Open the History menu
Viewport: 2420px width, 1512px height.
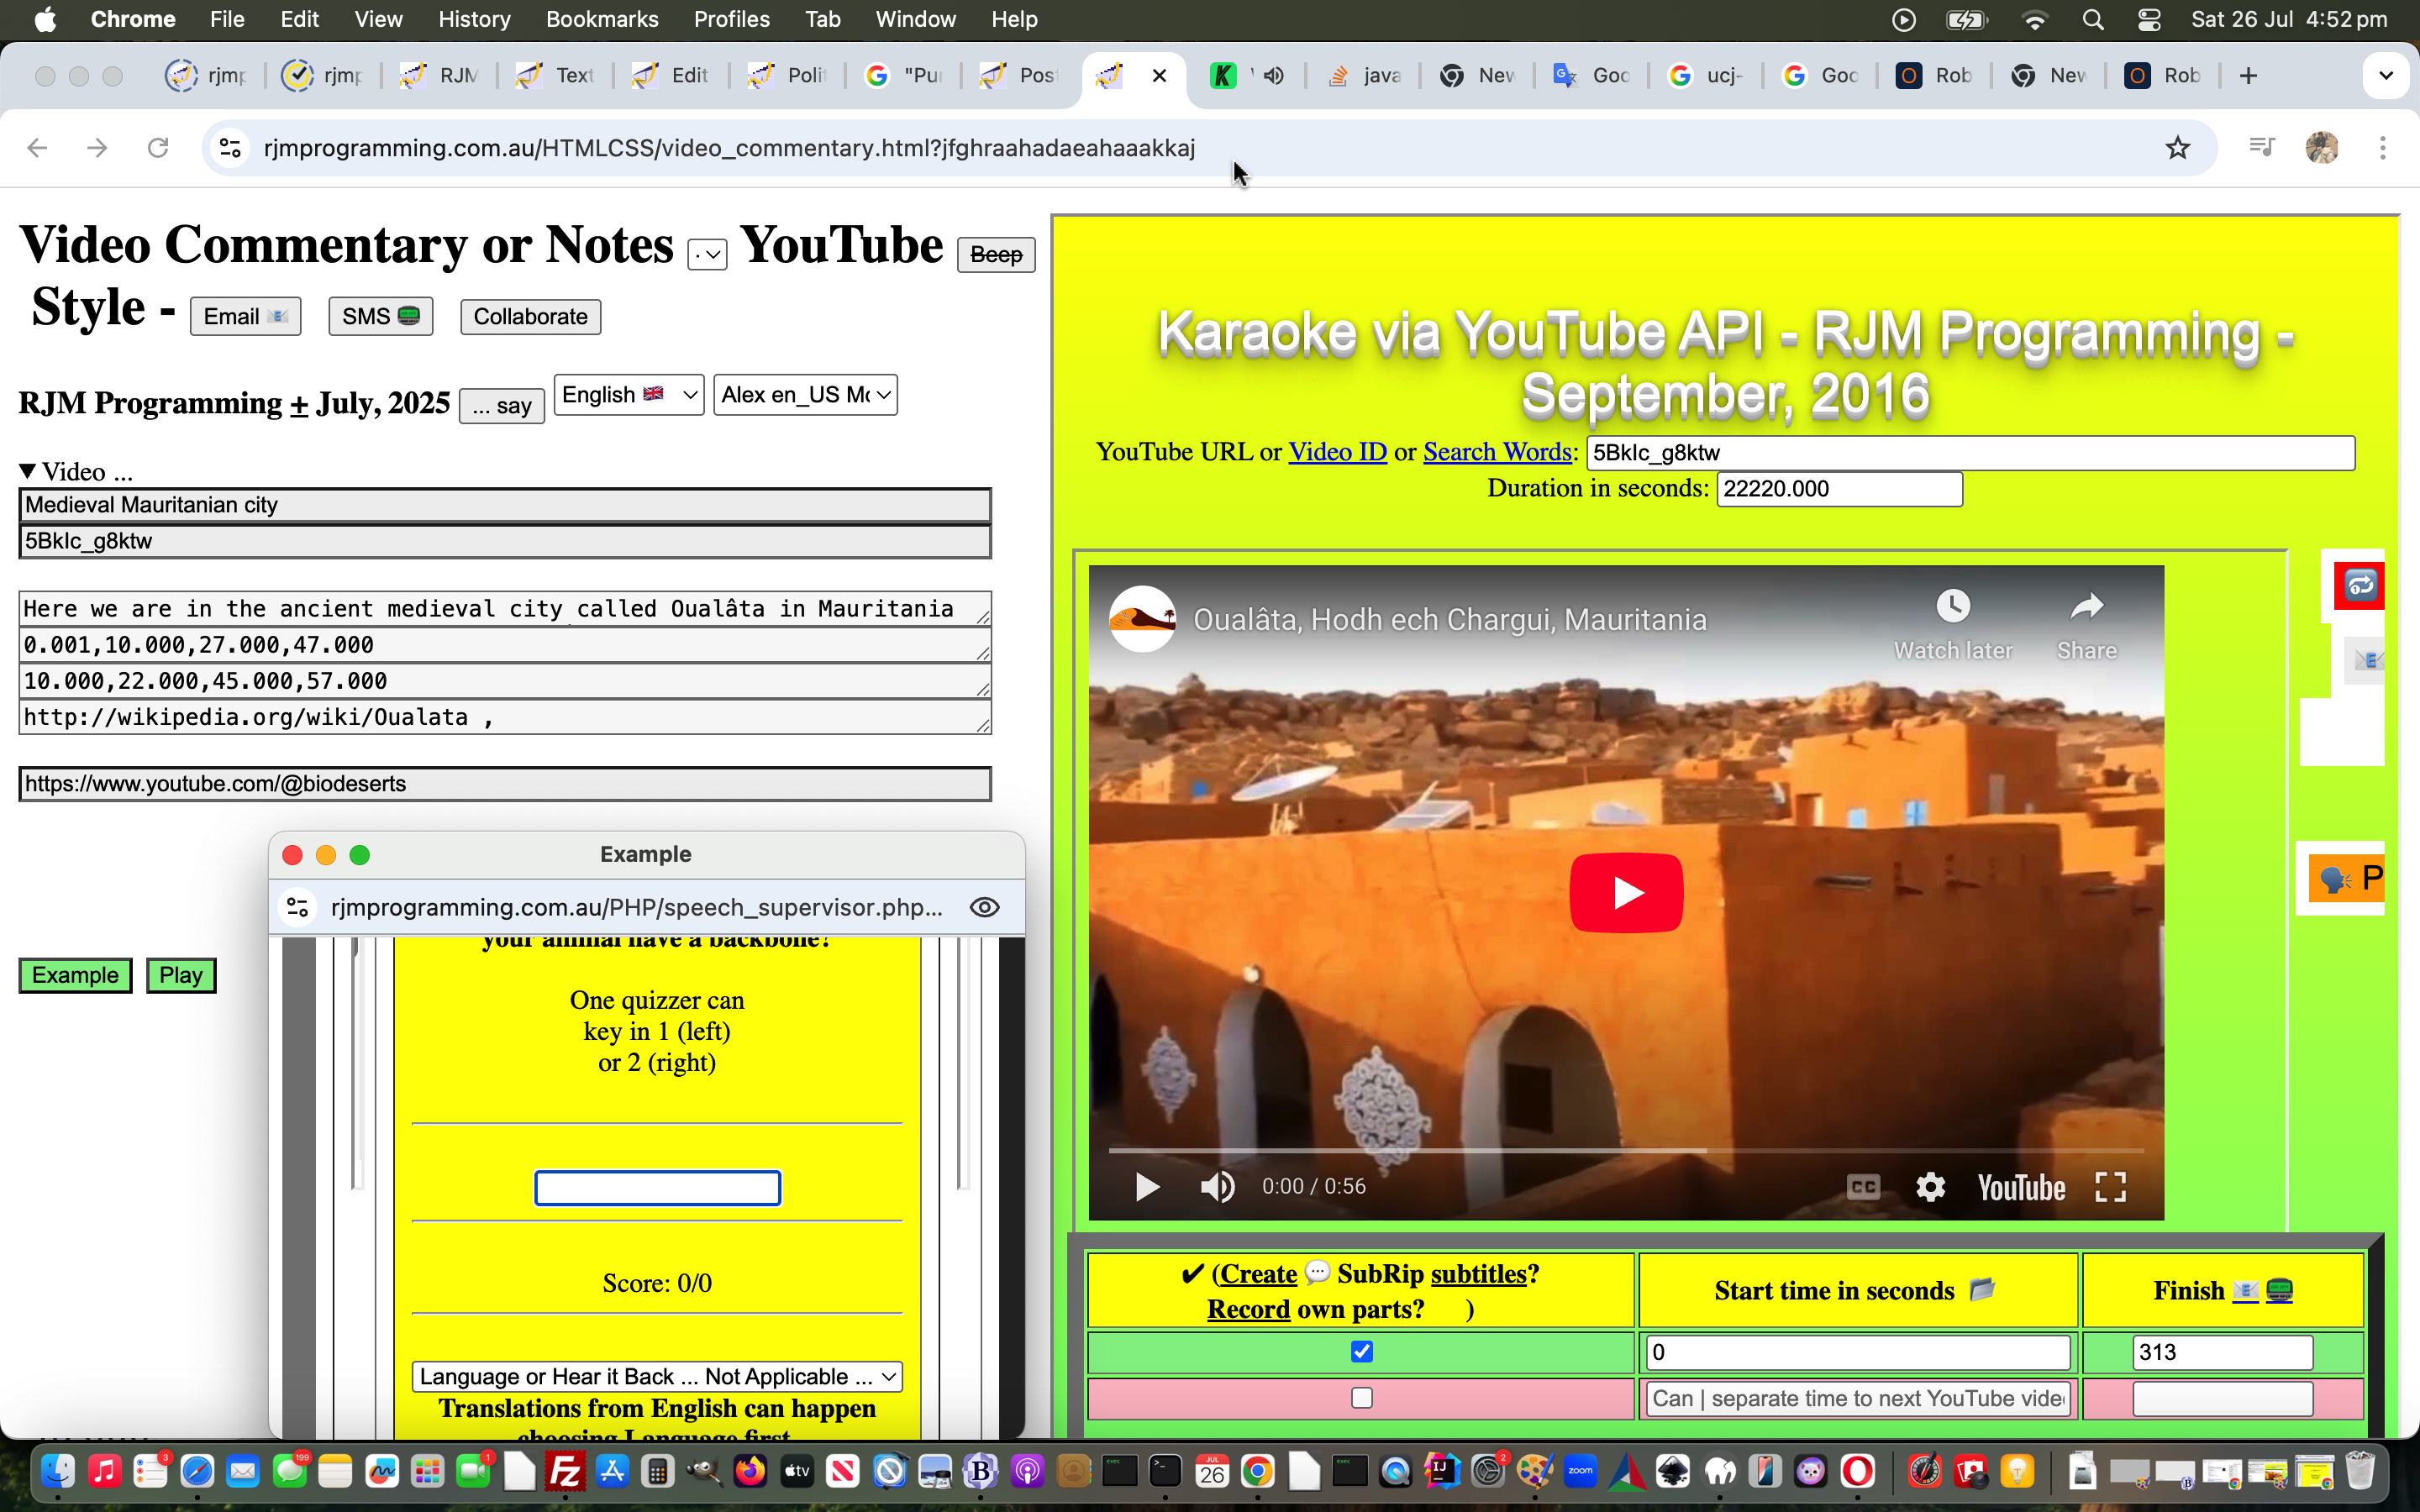[x=474, y=19]
